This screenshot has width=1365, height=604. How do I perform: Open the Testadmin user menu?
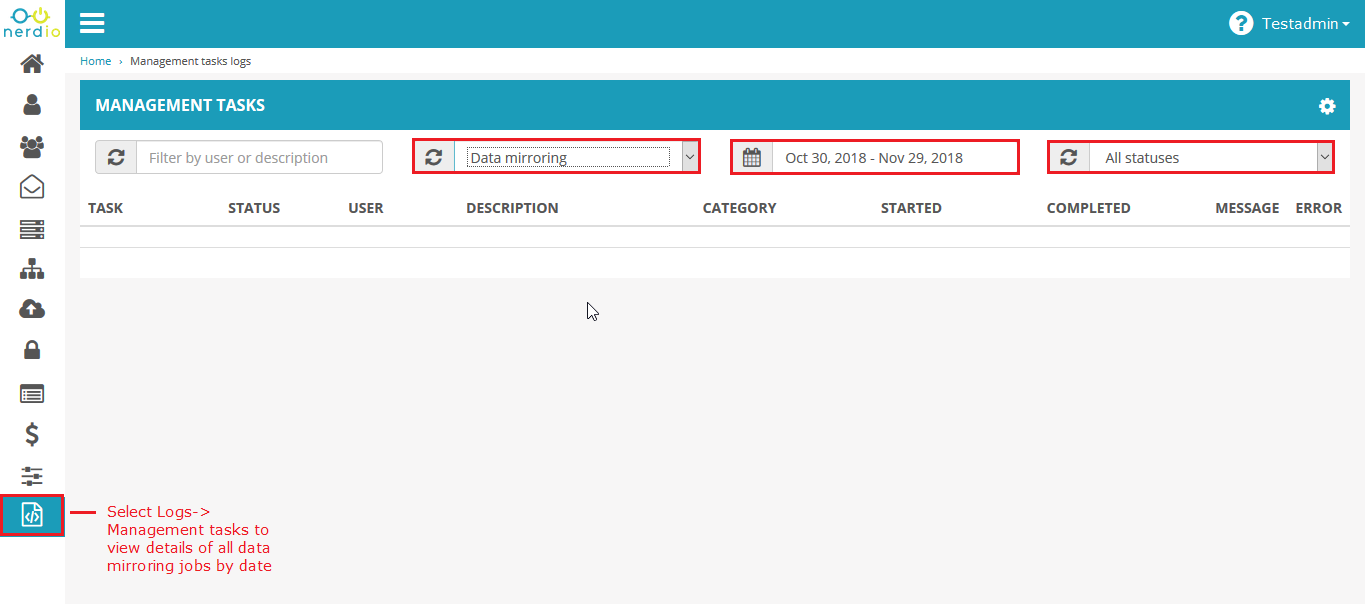click(1305, 24)
